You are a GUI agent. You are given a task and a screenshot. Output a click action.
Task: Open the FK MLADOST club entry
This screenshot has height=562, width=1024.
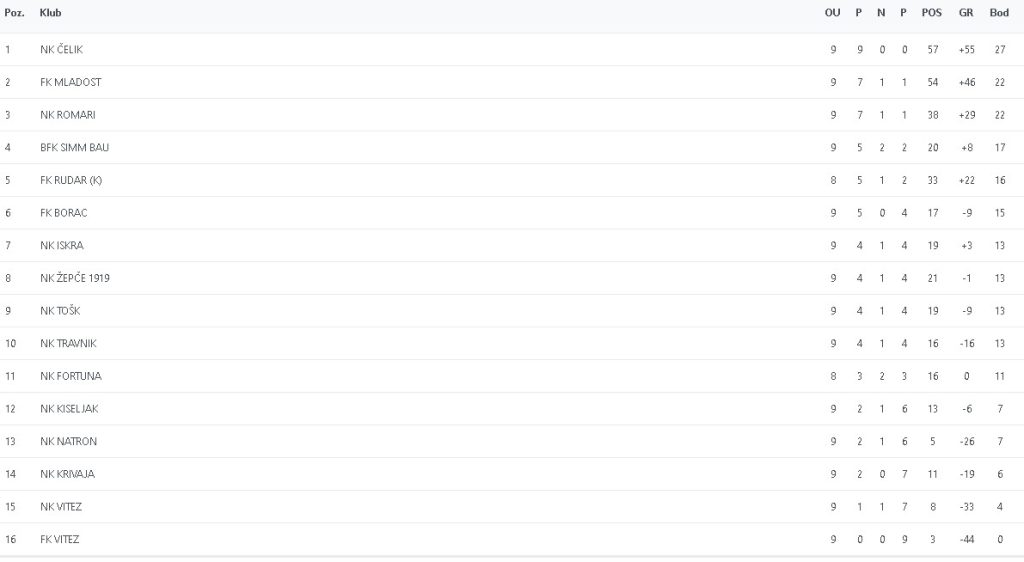pos(70,82)
